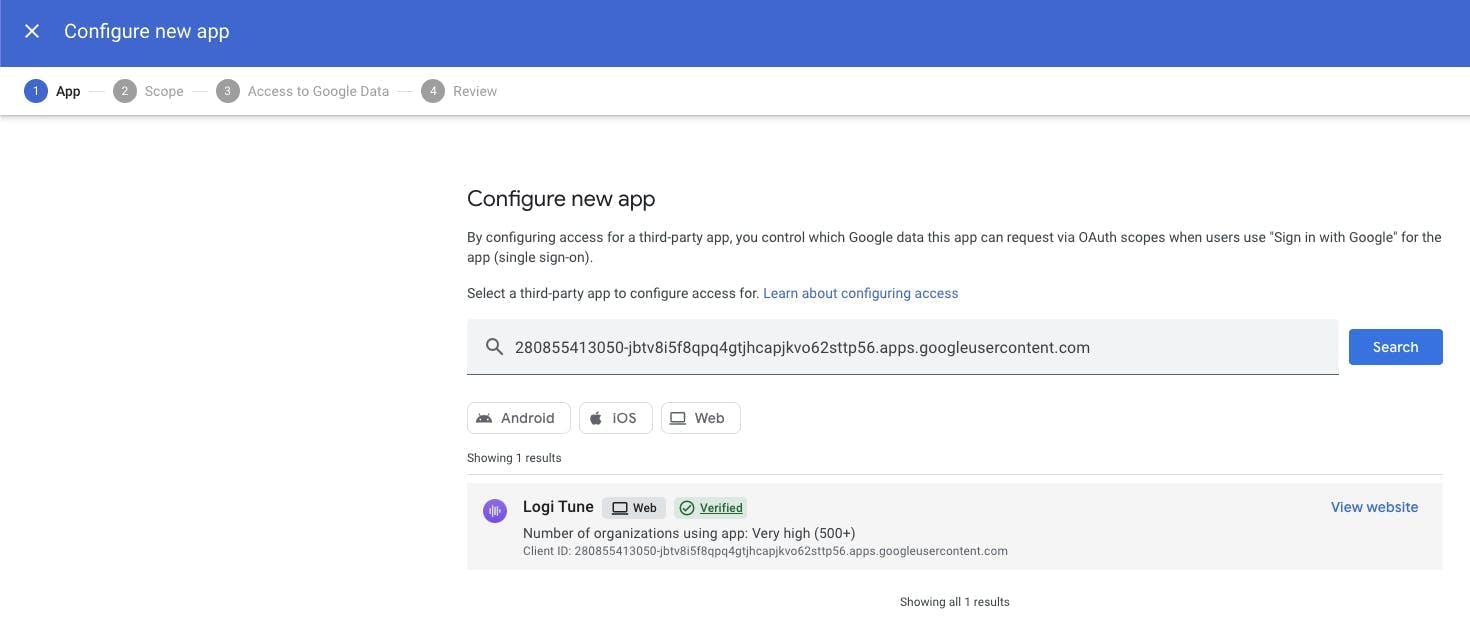Click the step 3 numbered circle
Viewport: 1470px width, 638px height.
[x=228, y=91]
